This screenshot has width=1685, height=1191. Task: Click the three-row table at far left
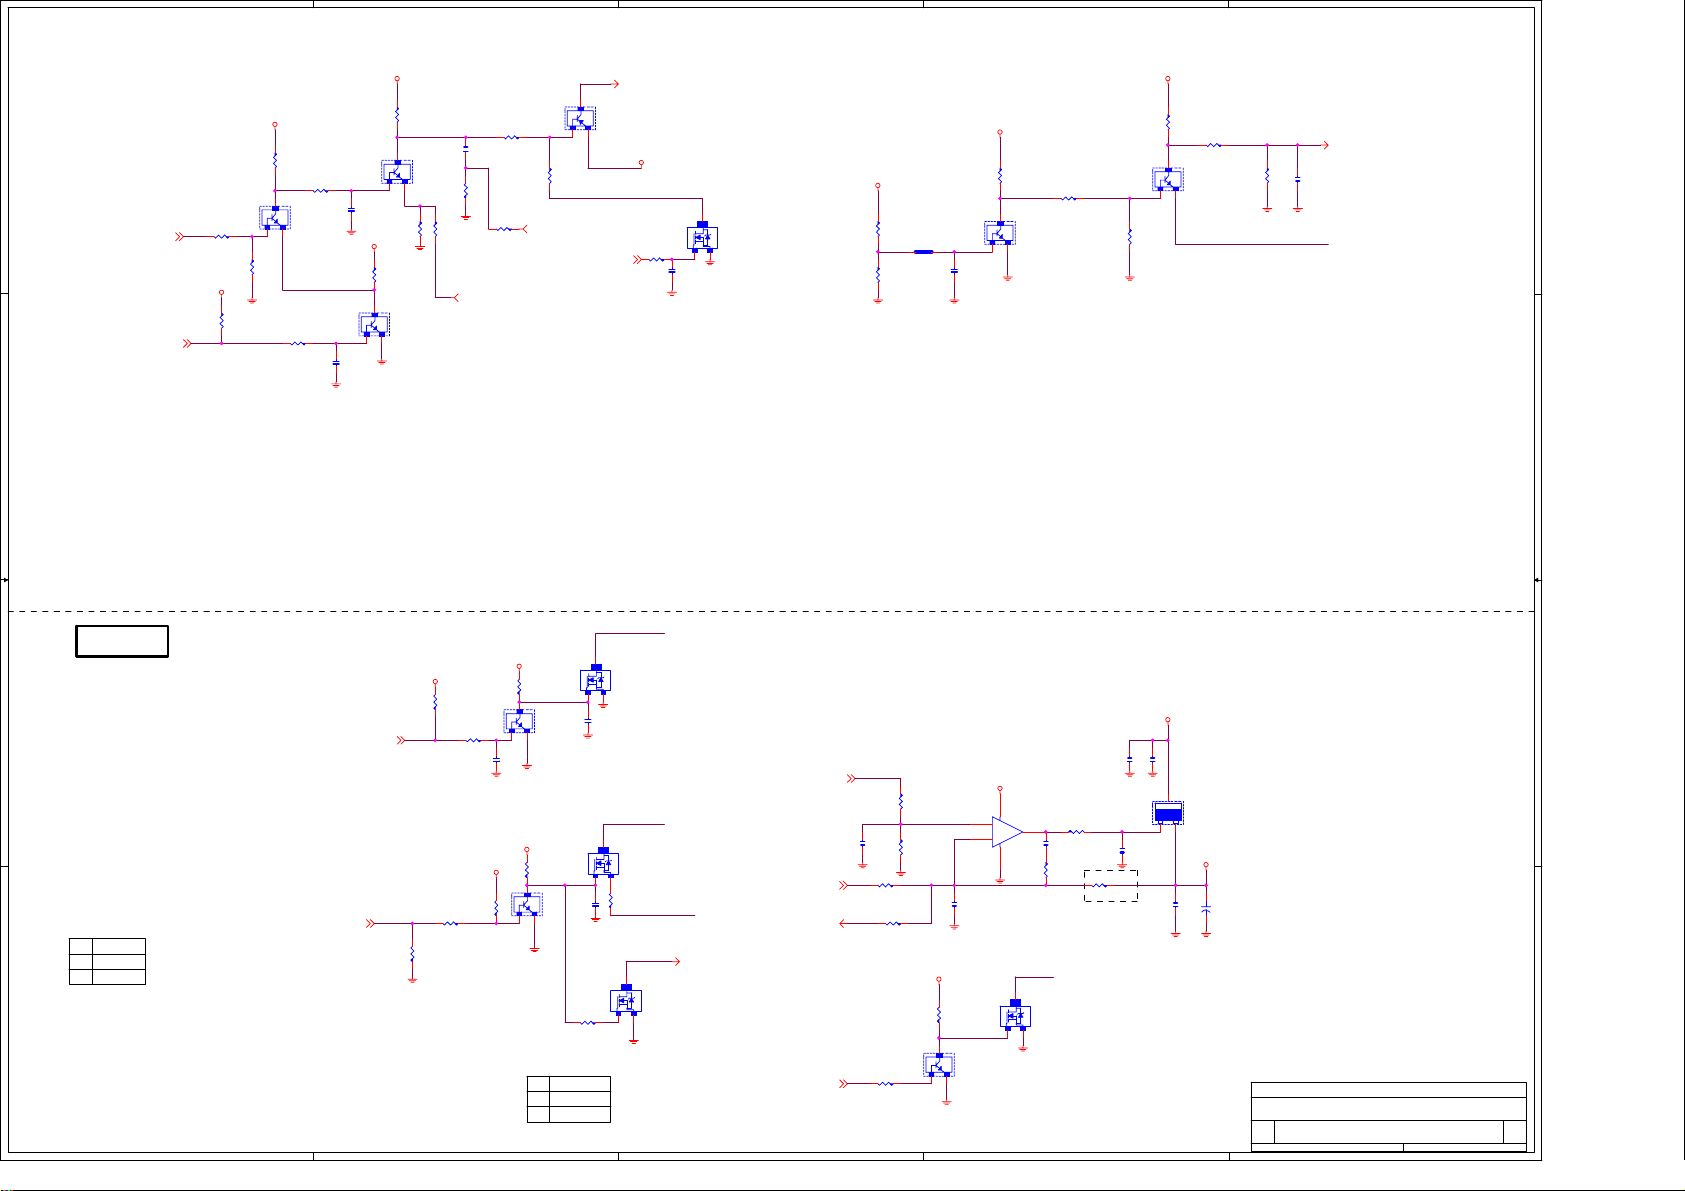107,961
